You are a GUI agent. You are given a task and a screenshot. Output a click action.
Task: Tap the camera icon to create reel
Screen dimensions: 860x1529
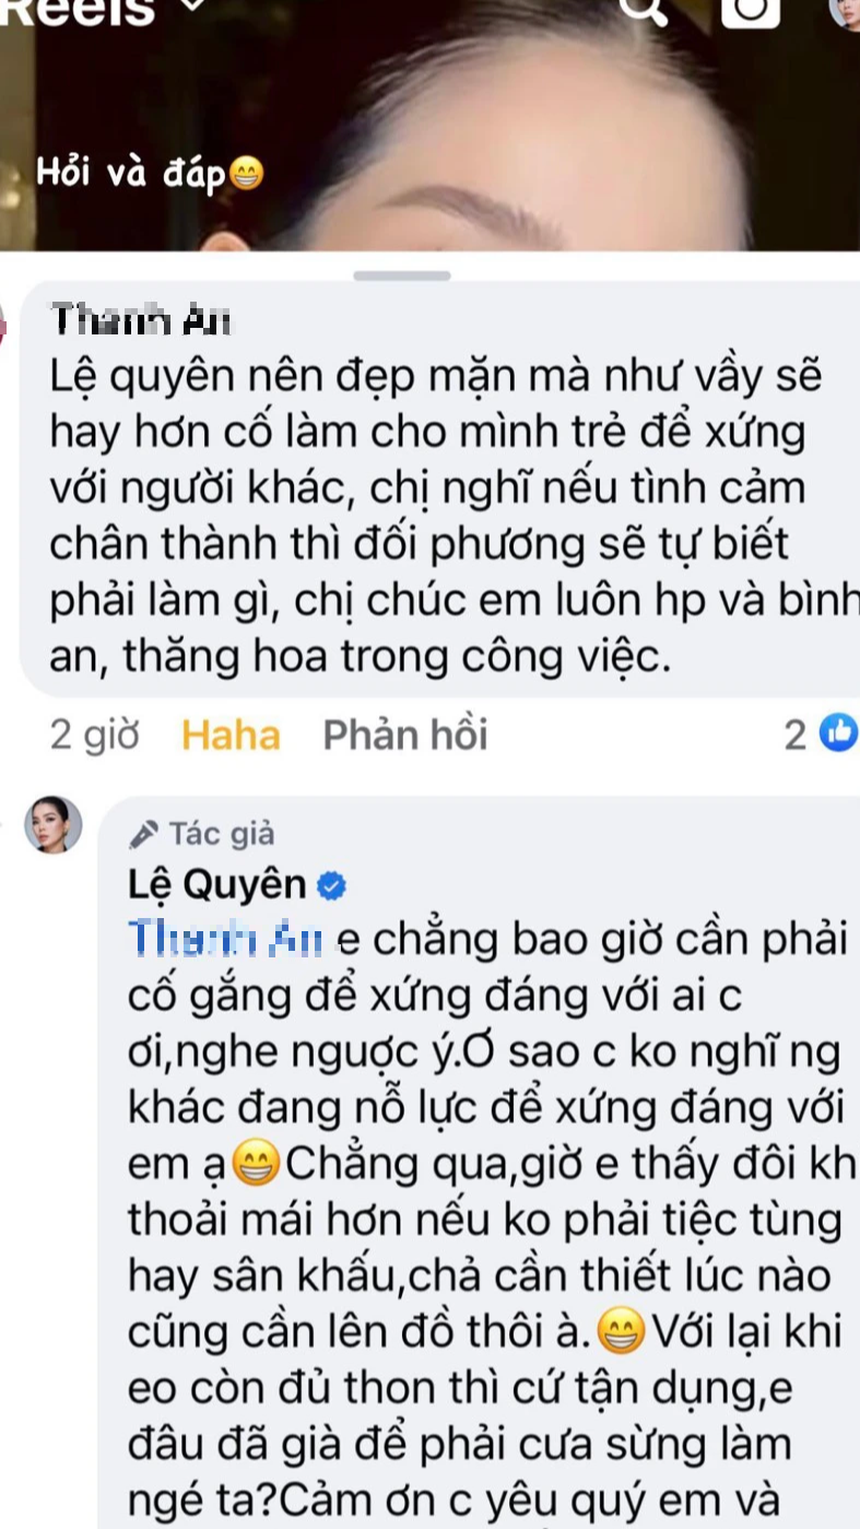(x=750, y=10)
